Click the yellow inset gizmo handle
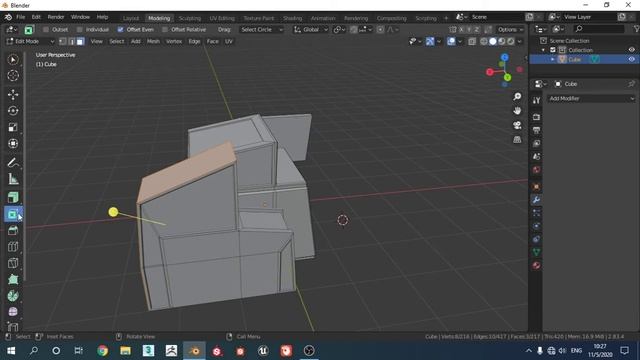 click(x=113, y=212)
